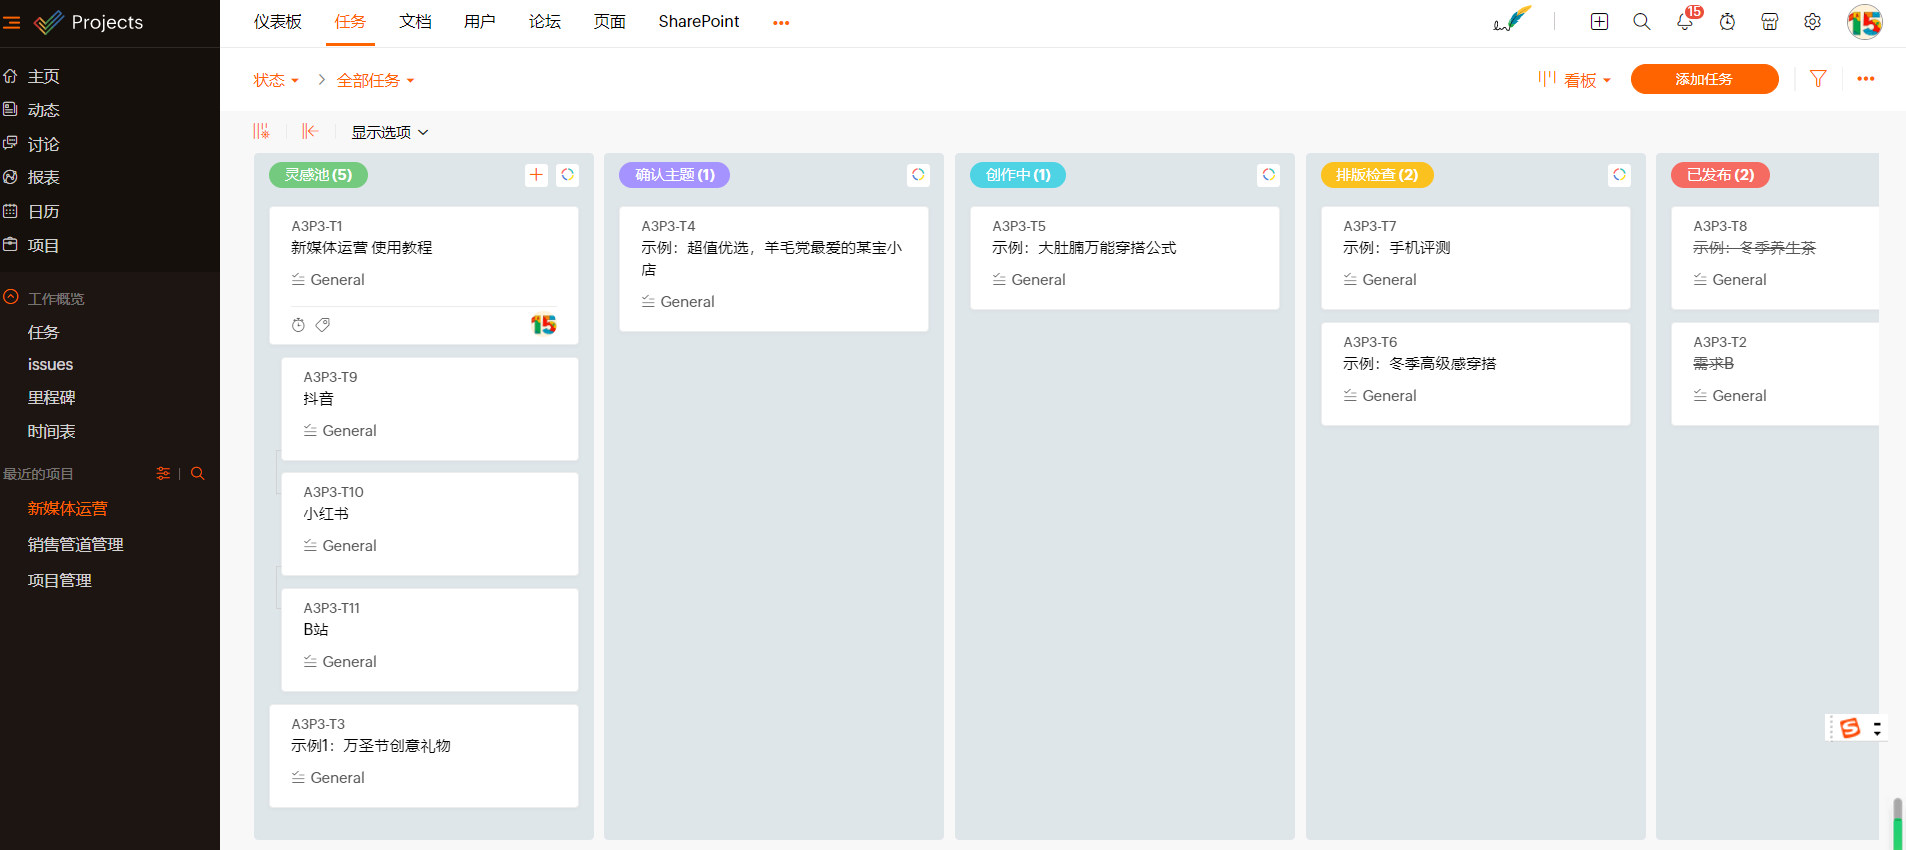Click the timer clock icon in top bar
The image size is (1906, 850).
pos(1727,22)
